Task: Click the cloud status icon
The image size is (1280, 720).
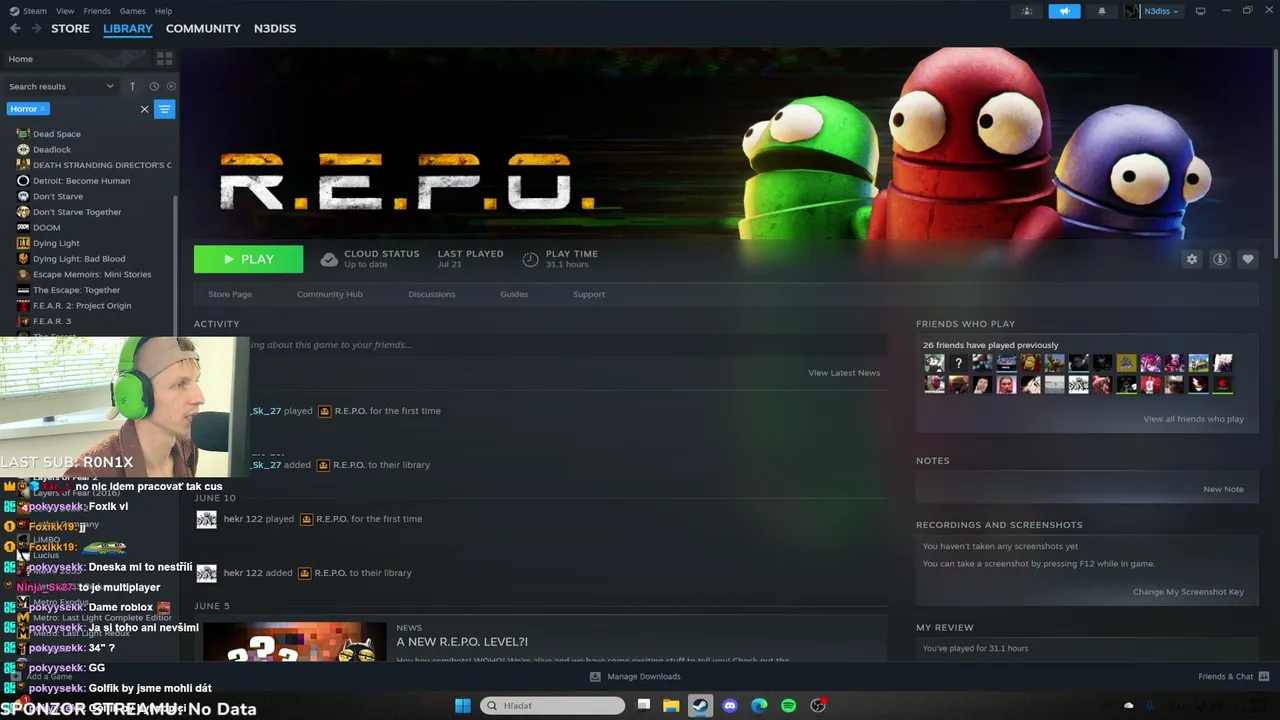Action: 329,259
